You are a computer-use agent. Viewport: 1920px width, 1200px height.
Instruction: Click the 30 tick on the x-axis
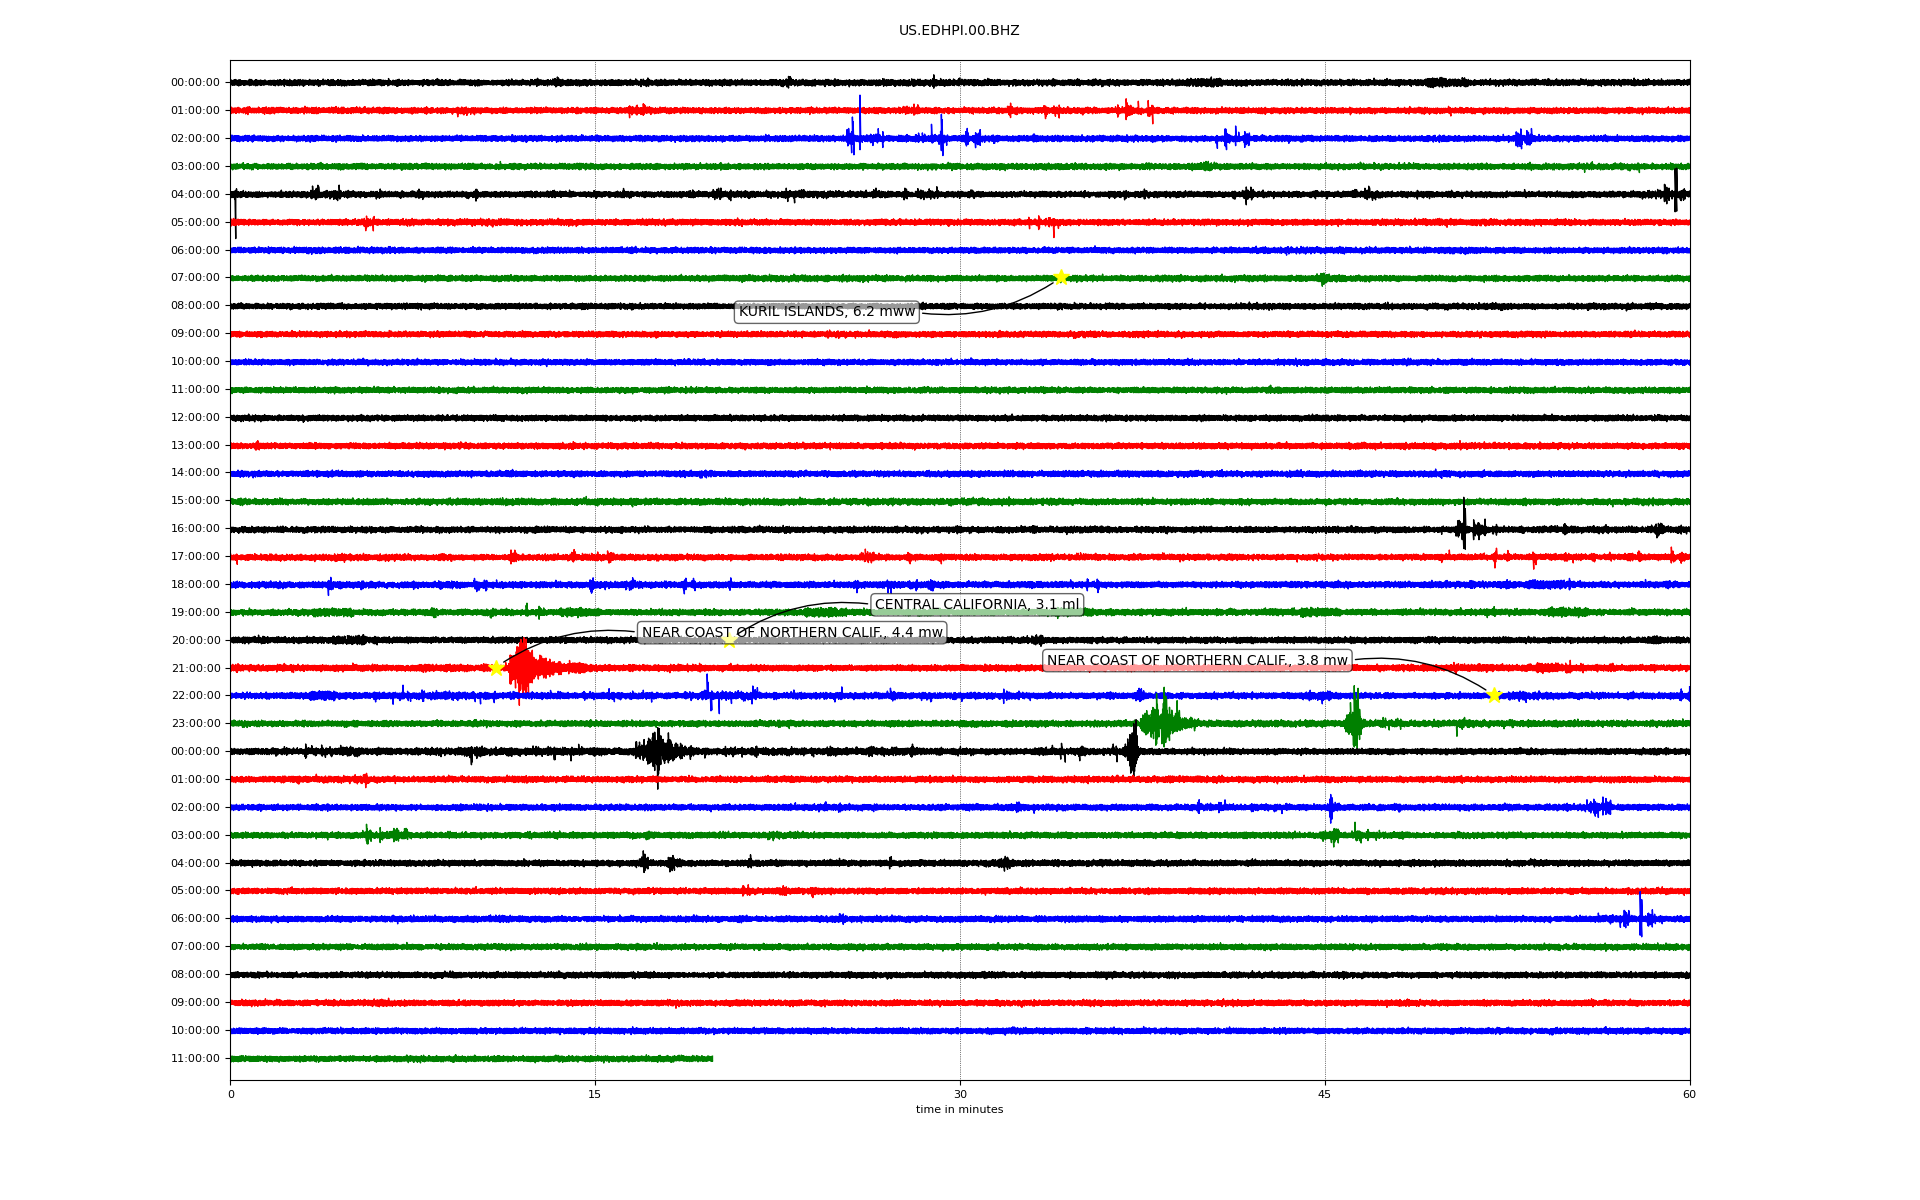(x=960, y=1094)
